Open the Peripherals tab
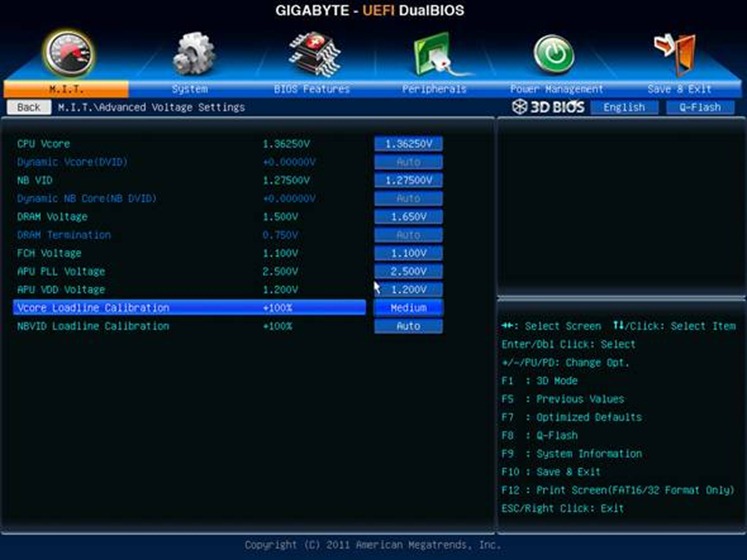 [434, 89]
